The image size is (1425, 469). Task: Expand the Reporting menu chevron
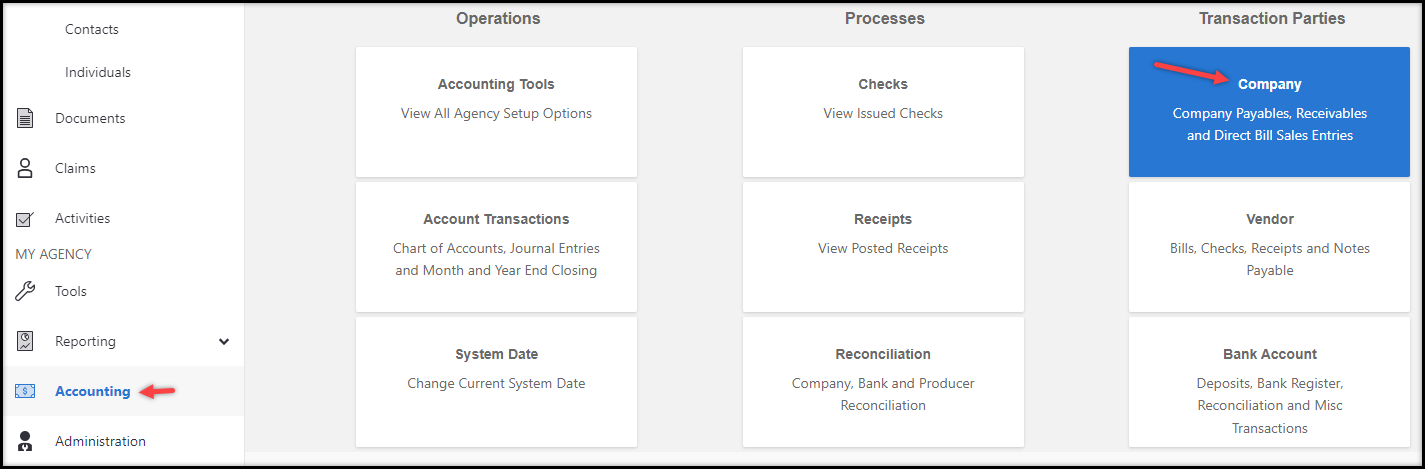point(224,341)
